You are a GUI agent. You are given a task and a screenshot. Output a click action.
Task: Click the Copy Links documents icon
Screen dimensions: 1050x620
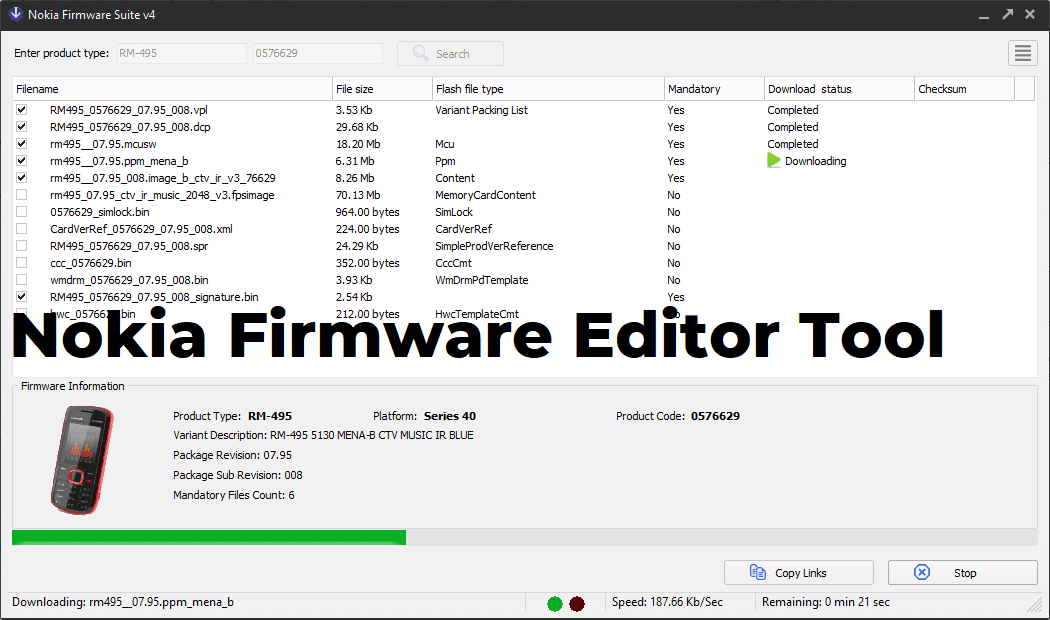coord(757,572)
